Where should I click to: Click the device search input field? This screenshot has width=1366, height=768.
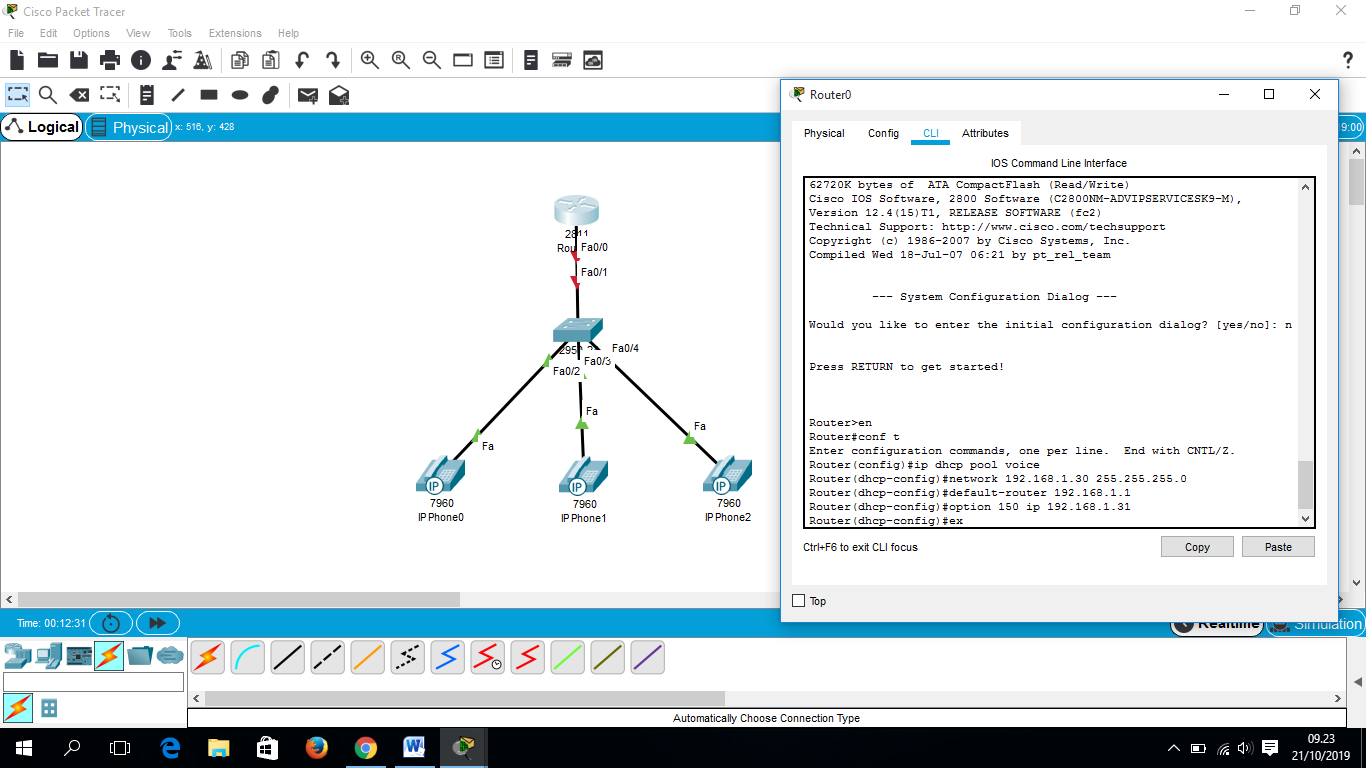pyautogui.click(x=93, y=682)
